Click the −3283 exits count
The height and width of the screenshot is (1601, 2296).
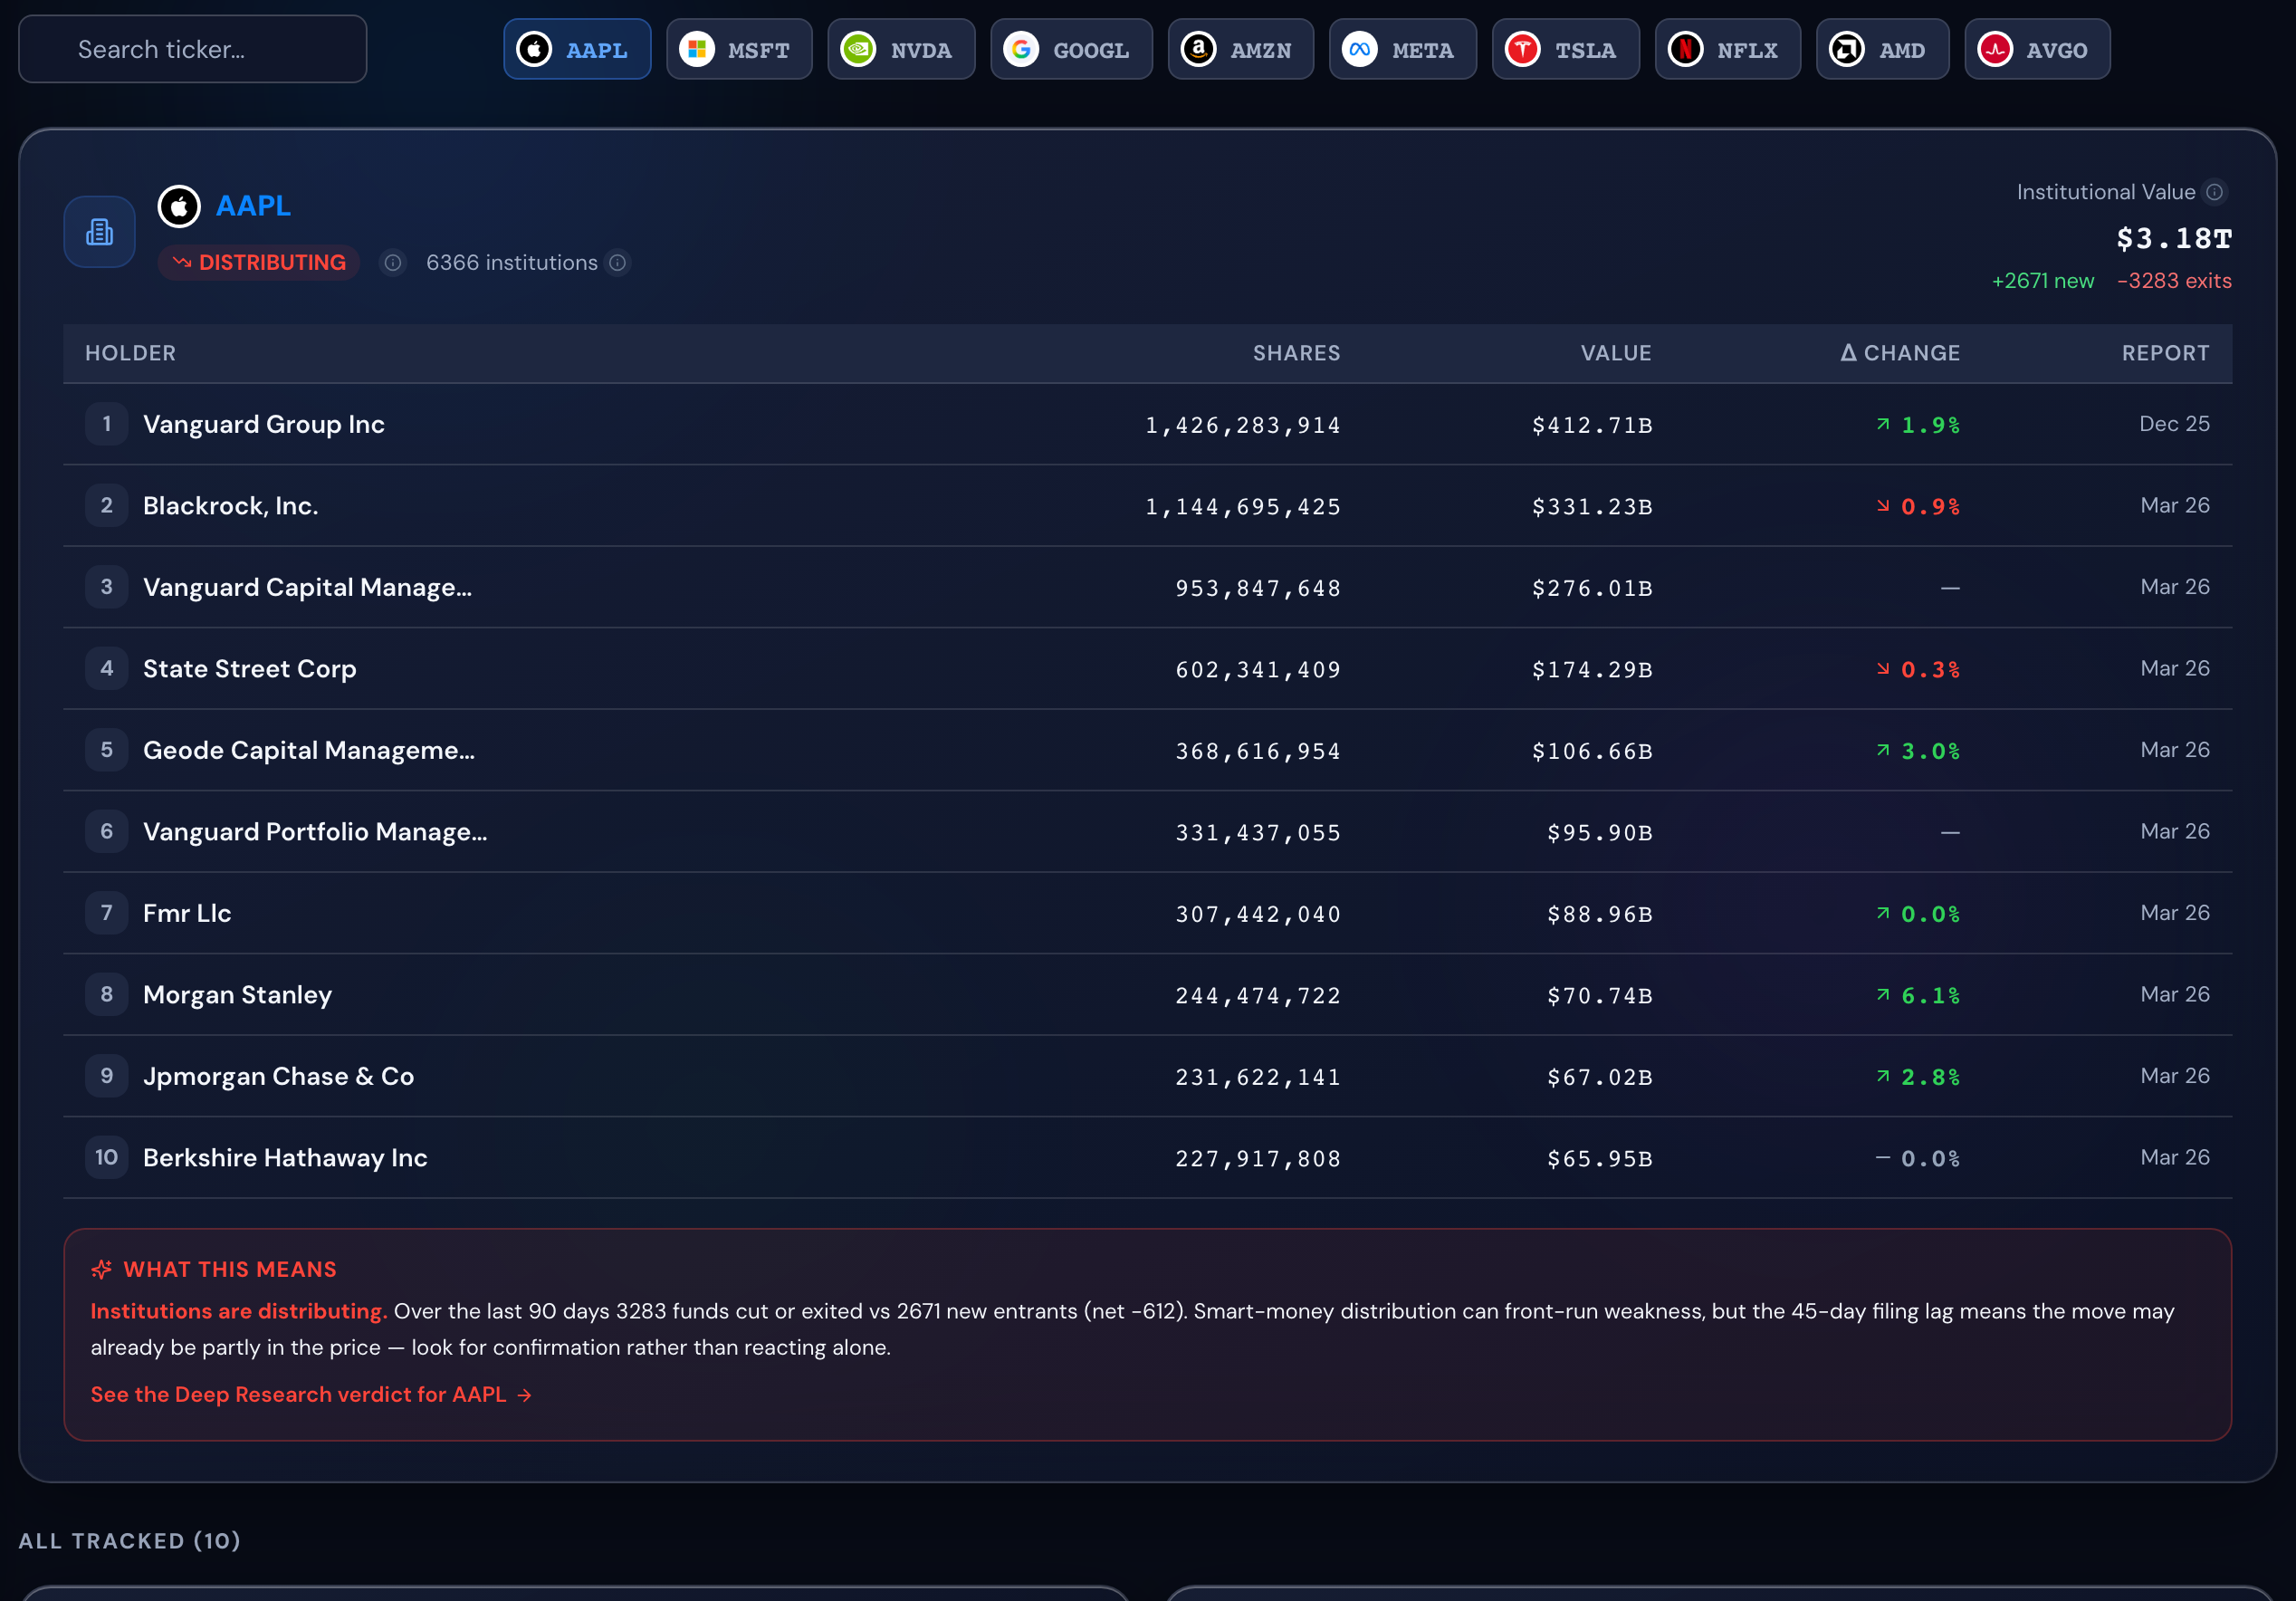(x=2174, y=281)
